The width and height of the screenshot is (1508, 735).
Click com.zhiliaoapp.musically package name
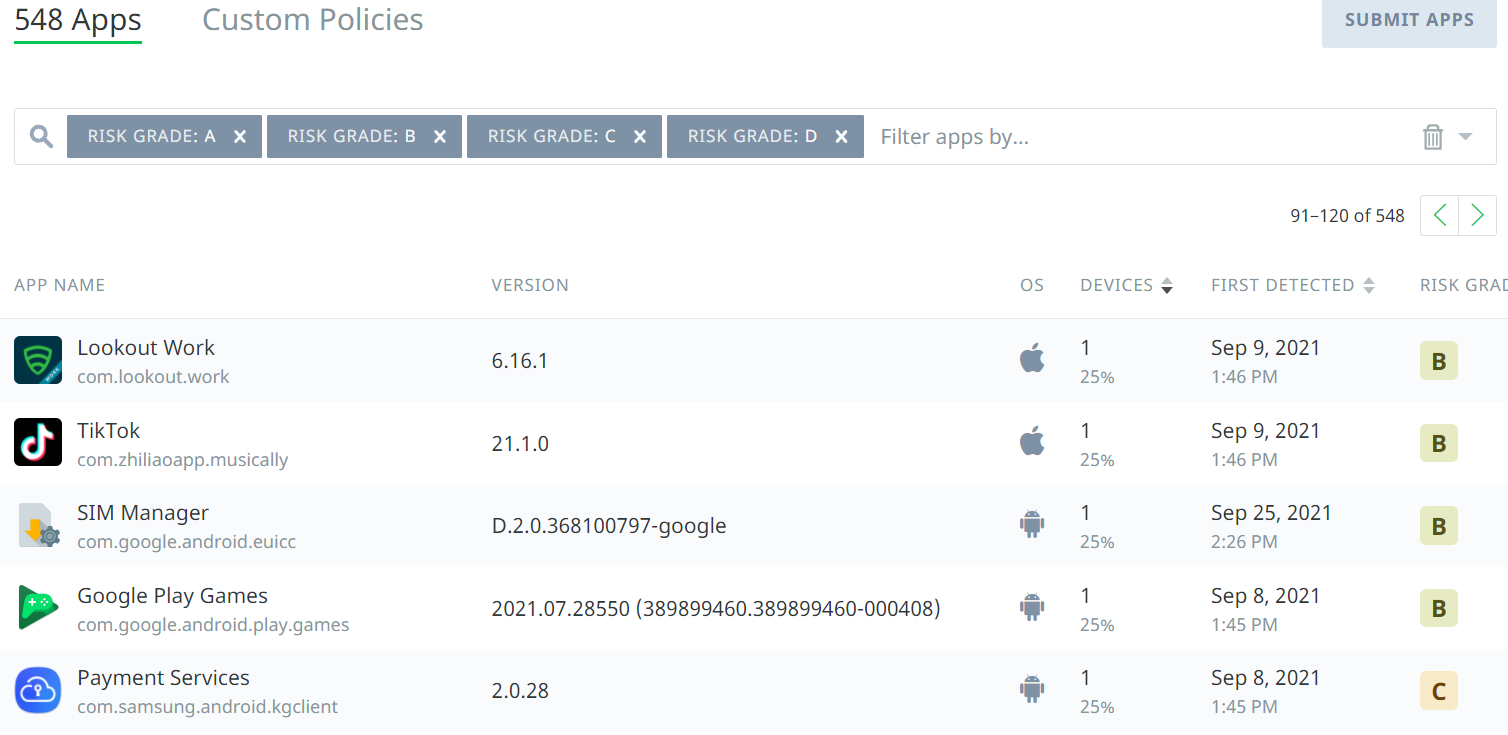pos(183,460)
